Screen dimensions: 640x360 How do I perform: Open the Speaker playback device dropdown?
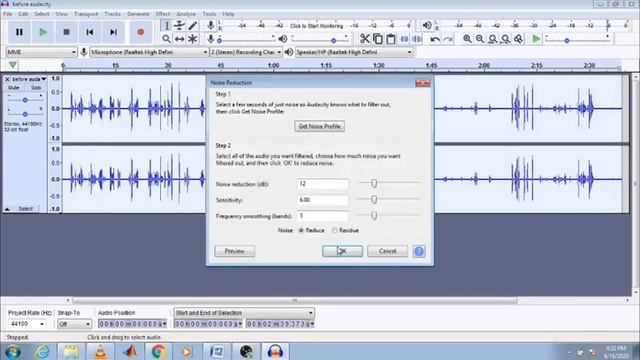click(354, 52)
